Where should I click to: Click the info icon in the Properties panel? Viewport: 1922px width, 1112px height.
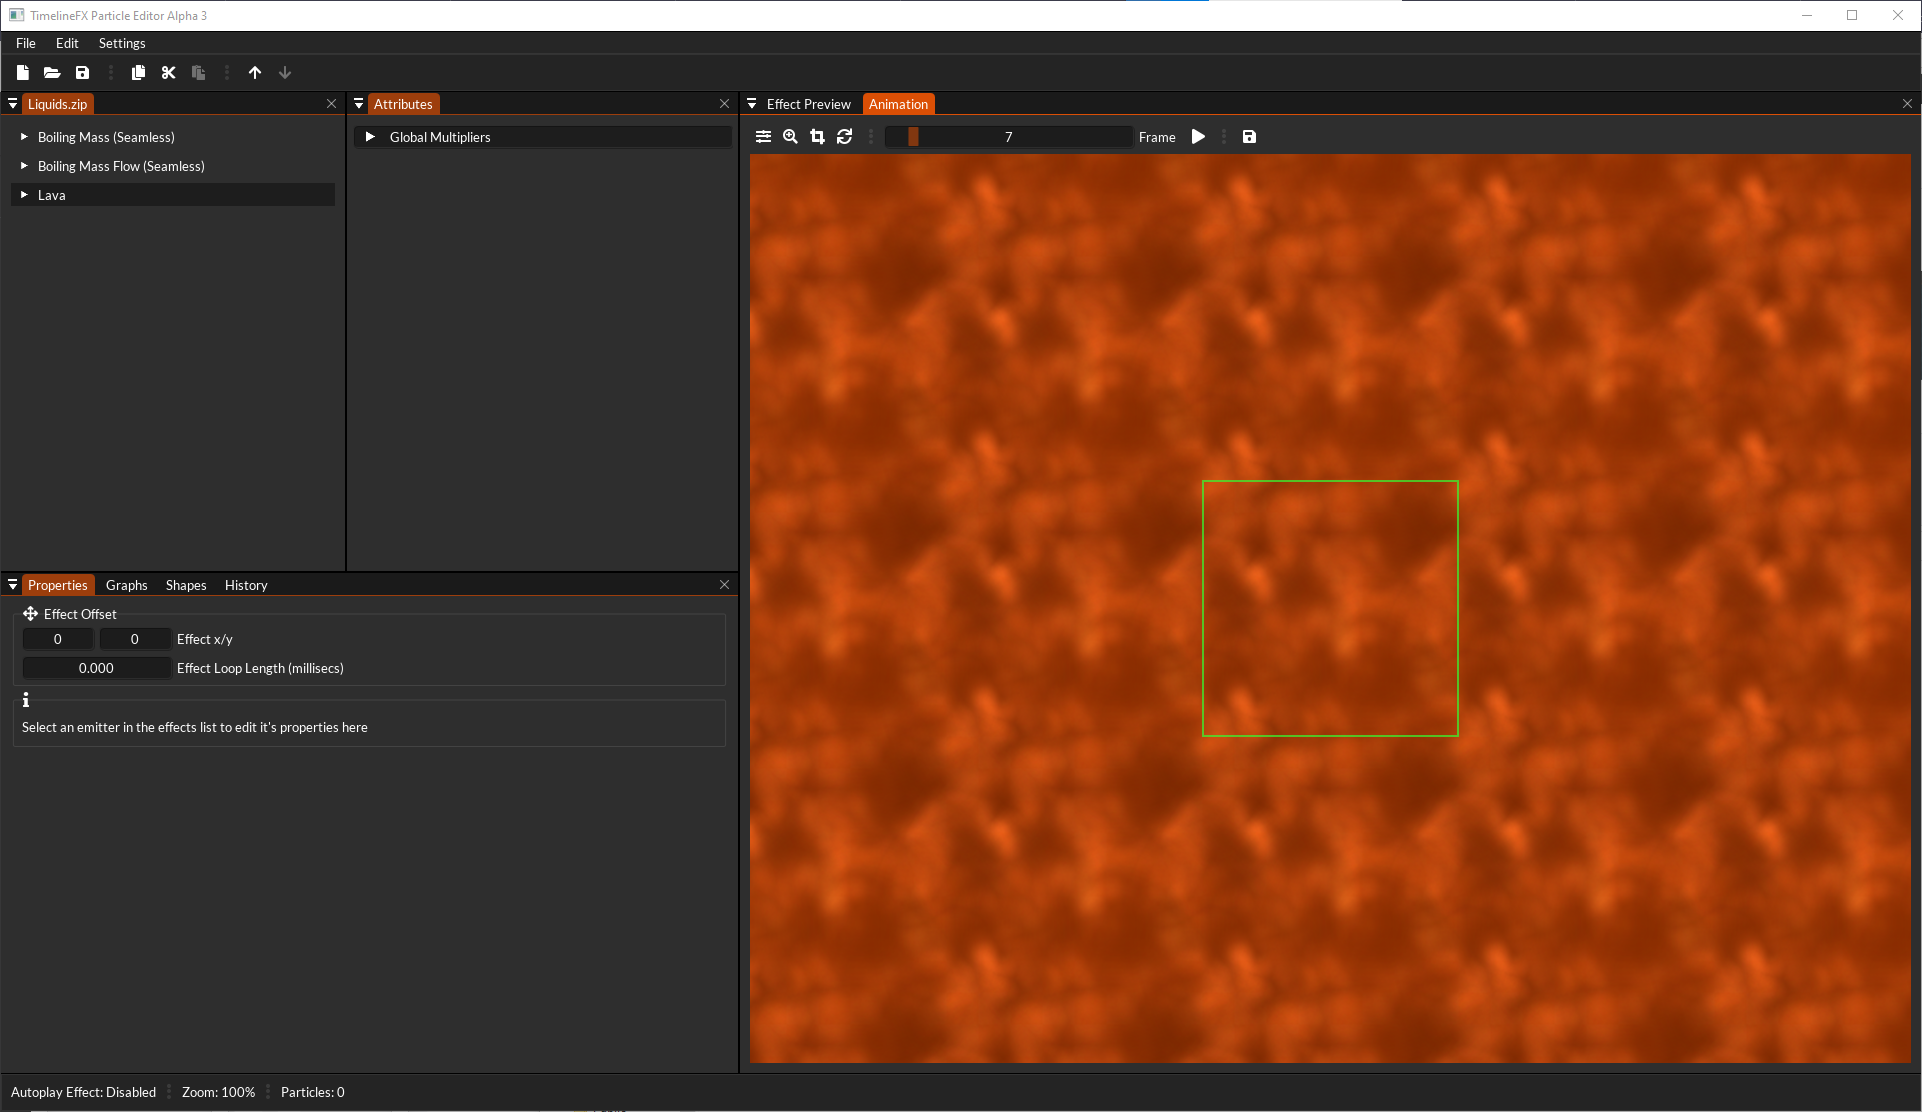tap(26, 700)
